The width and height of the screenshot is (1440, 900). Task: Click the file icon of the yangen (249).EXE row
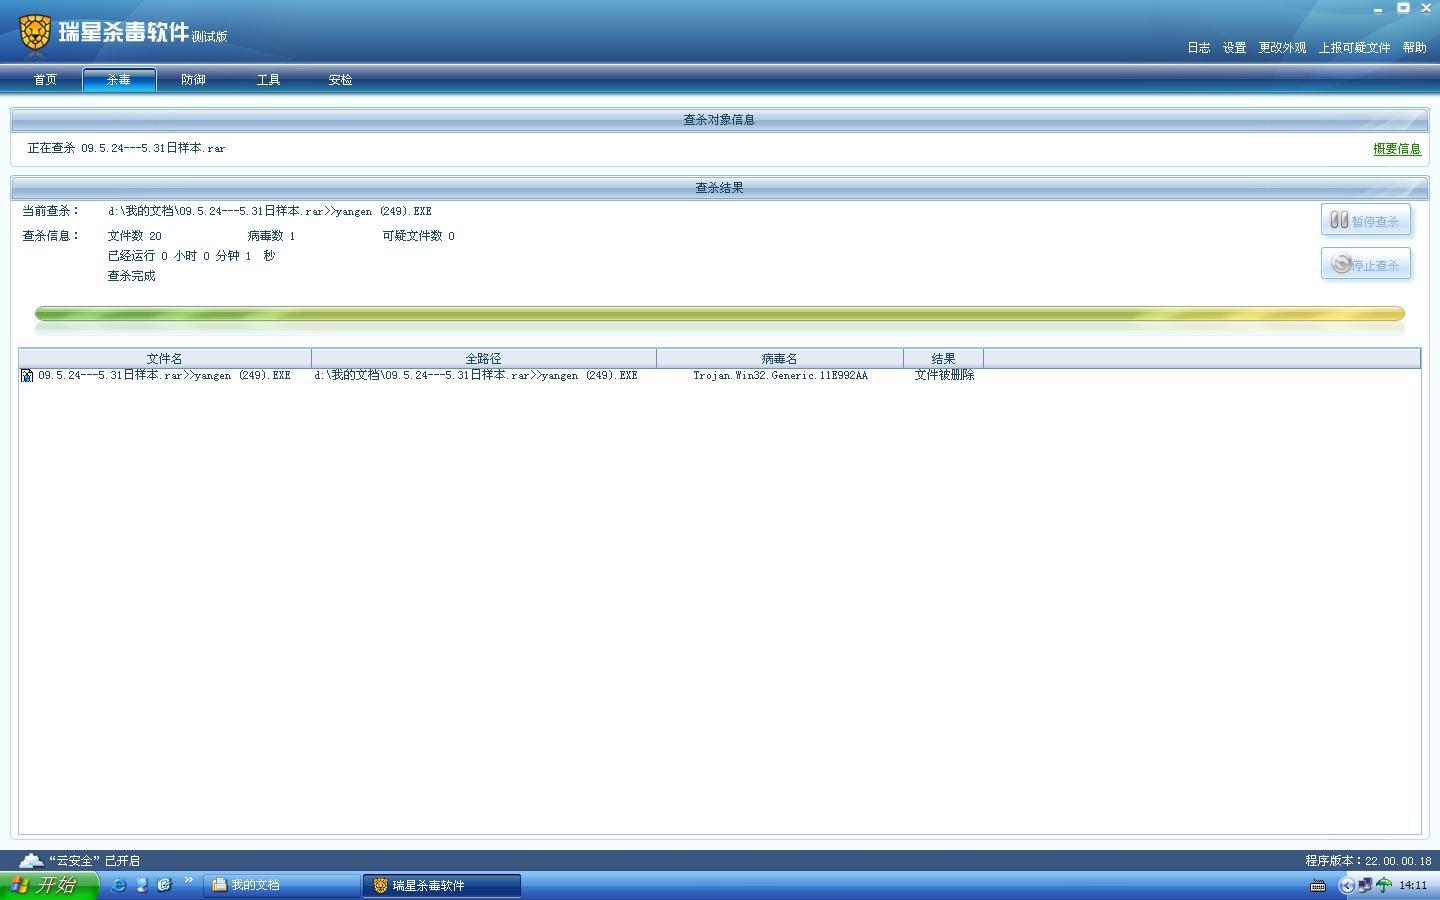click(x=27, y=375)
